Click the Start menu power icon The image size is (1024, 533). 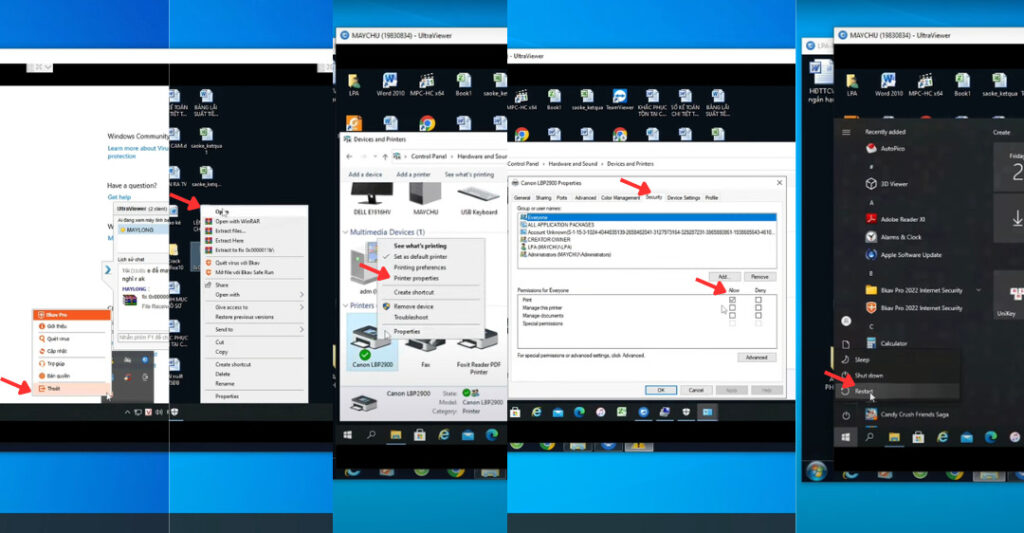tap(846, 415)
